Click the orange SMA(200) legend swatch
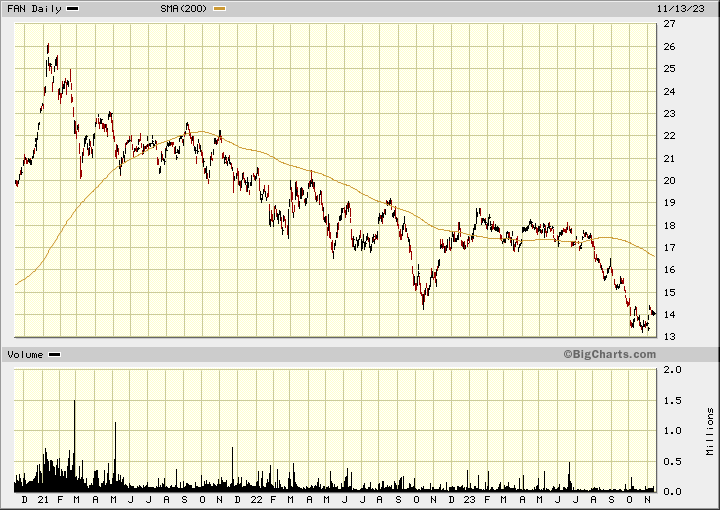Screen dimensions: 720x510 [x=220, y=8]
